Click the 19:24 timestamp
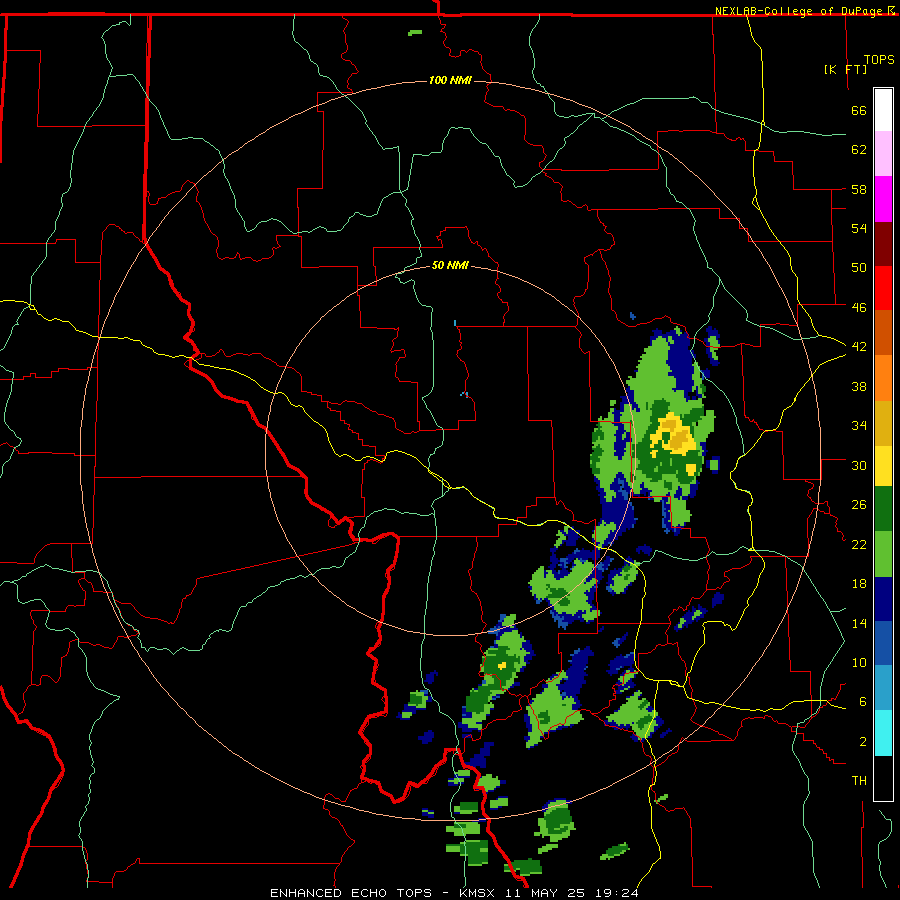Screen dimensions: 900x900 coord(618,893)
